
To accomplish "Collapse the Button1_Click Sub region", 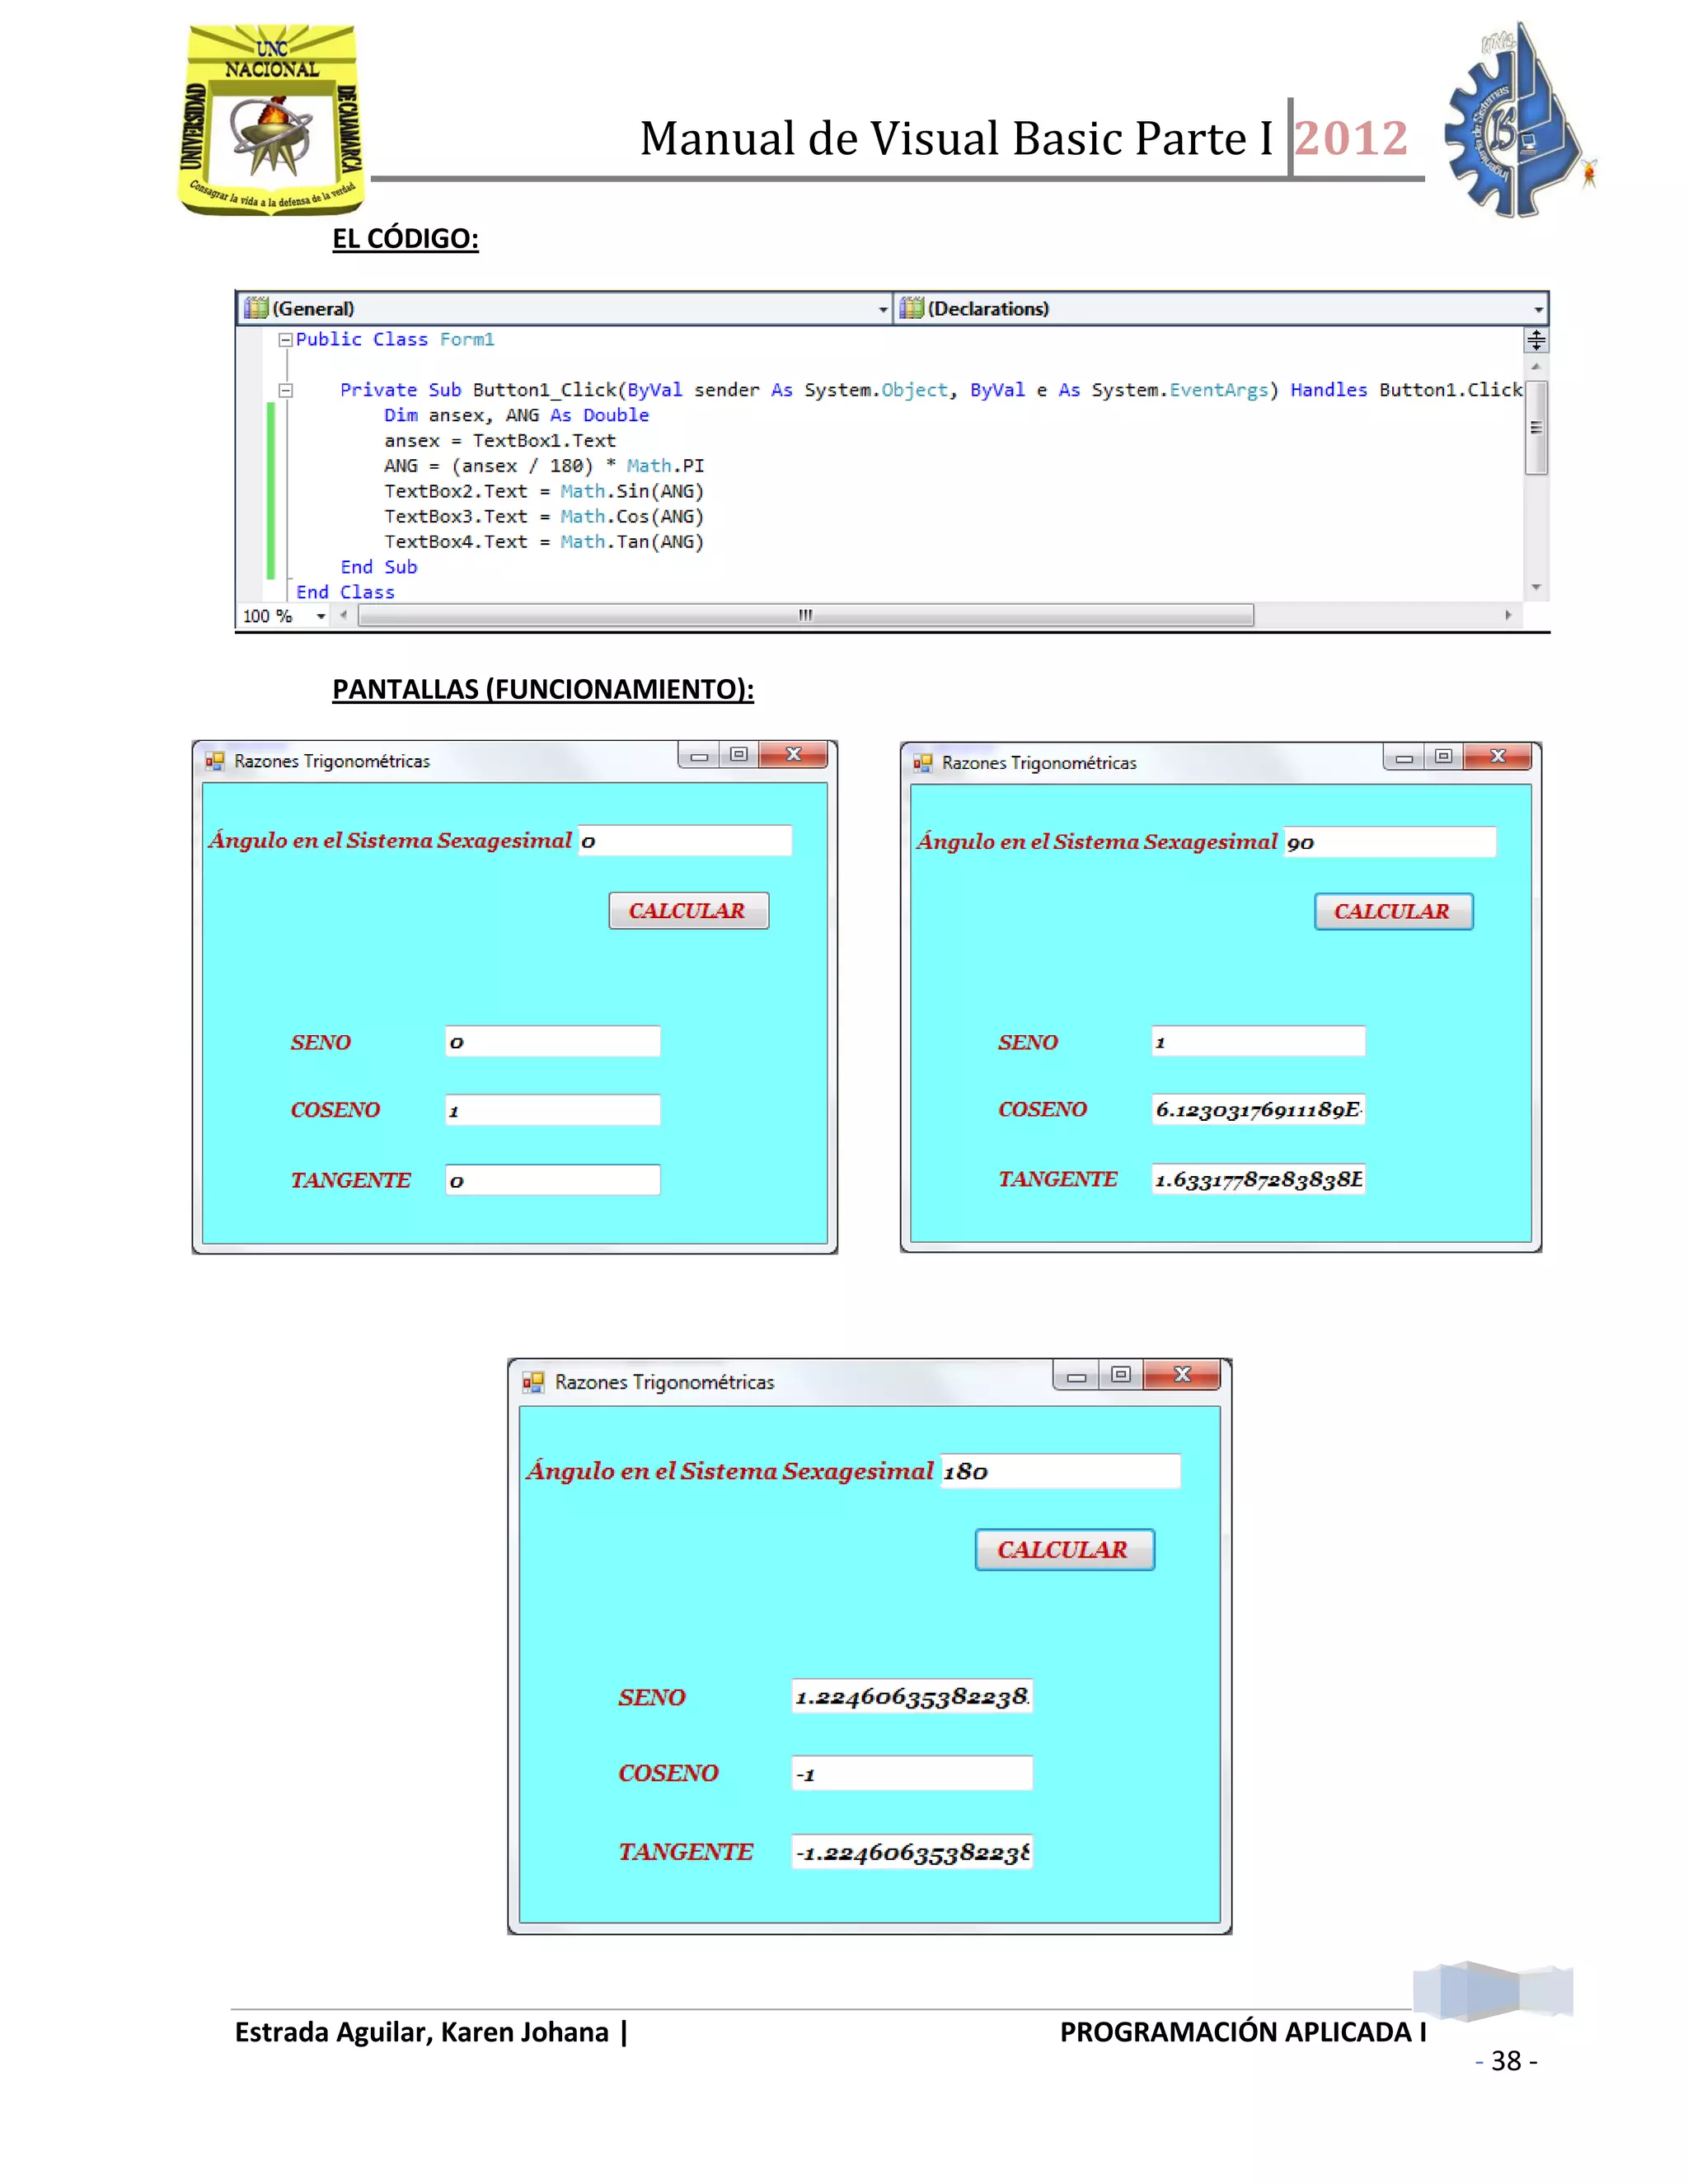I will [x=285, y=391].
